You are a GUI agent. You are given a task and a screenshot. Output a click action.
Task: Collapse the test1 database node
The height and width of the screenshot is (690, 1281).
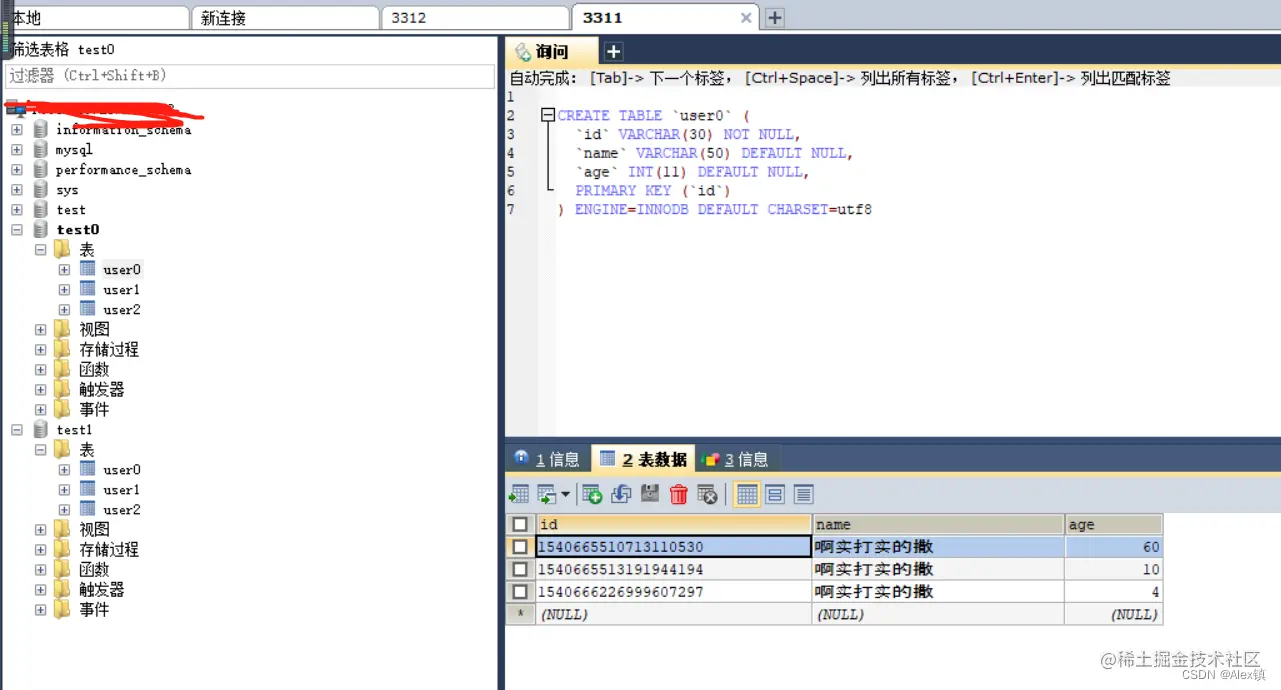tap(17, 429)
